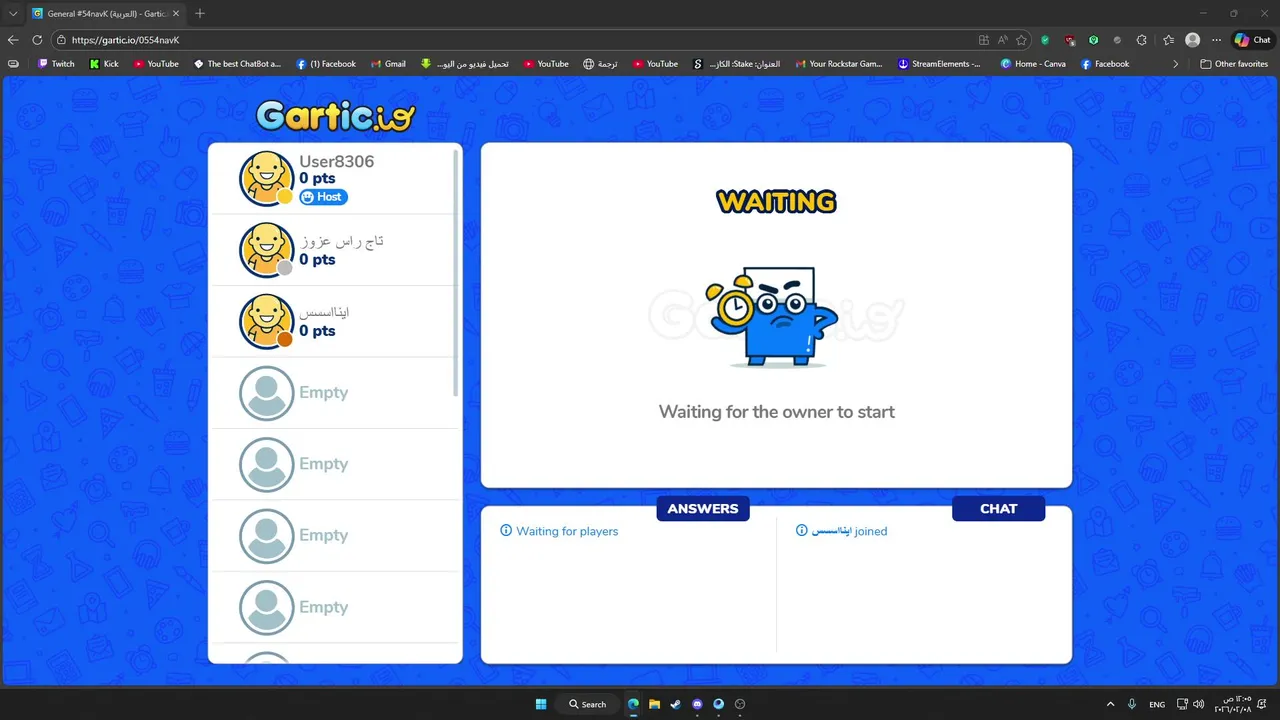Open the green hexagon heart extension
This screenshot has height=720, width=1280.
click(x=1094, y=40)
